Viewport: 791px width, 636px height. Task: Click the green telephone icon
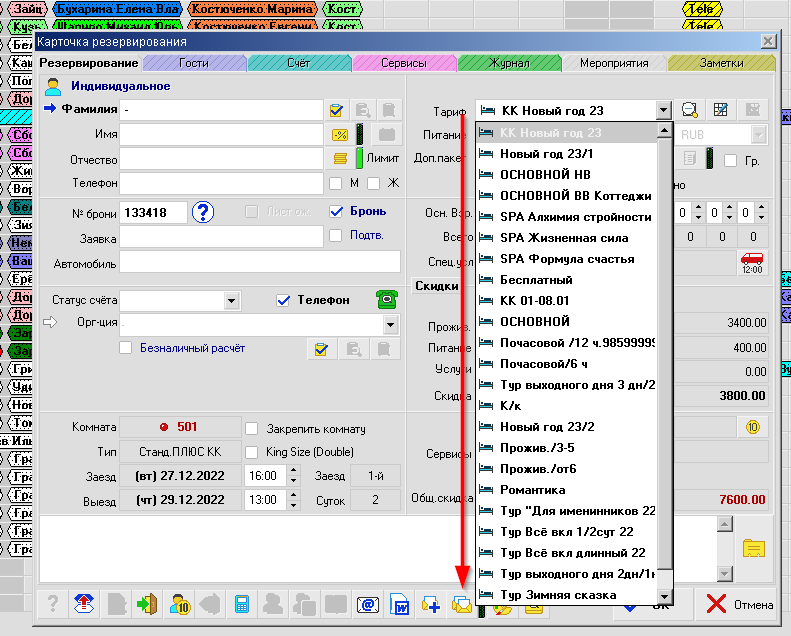386,299
